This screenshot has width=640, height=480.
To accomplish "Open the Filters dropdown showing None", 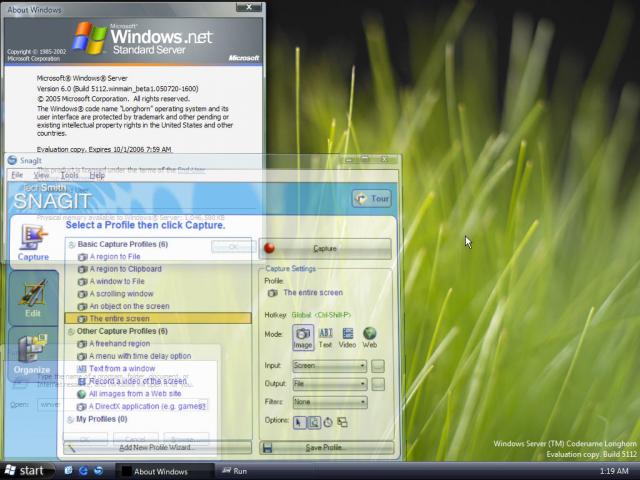I will 329,402.
